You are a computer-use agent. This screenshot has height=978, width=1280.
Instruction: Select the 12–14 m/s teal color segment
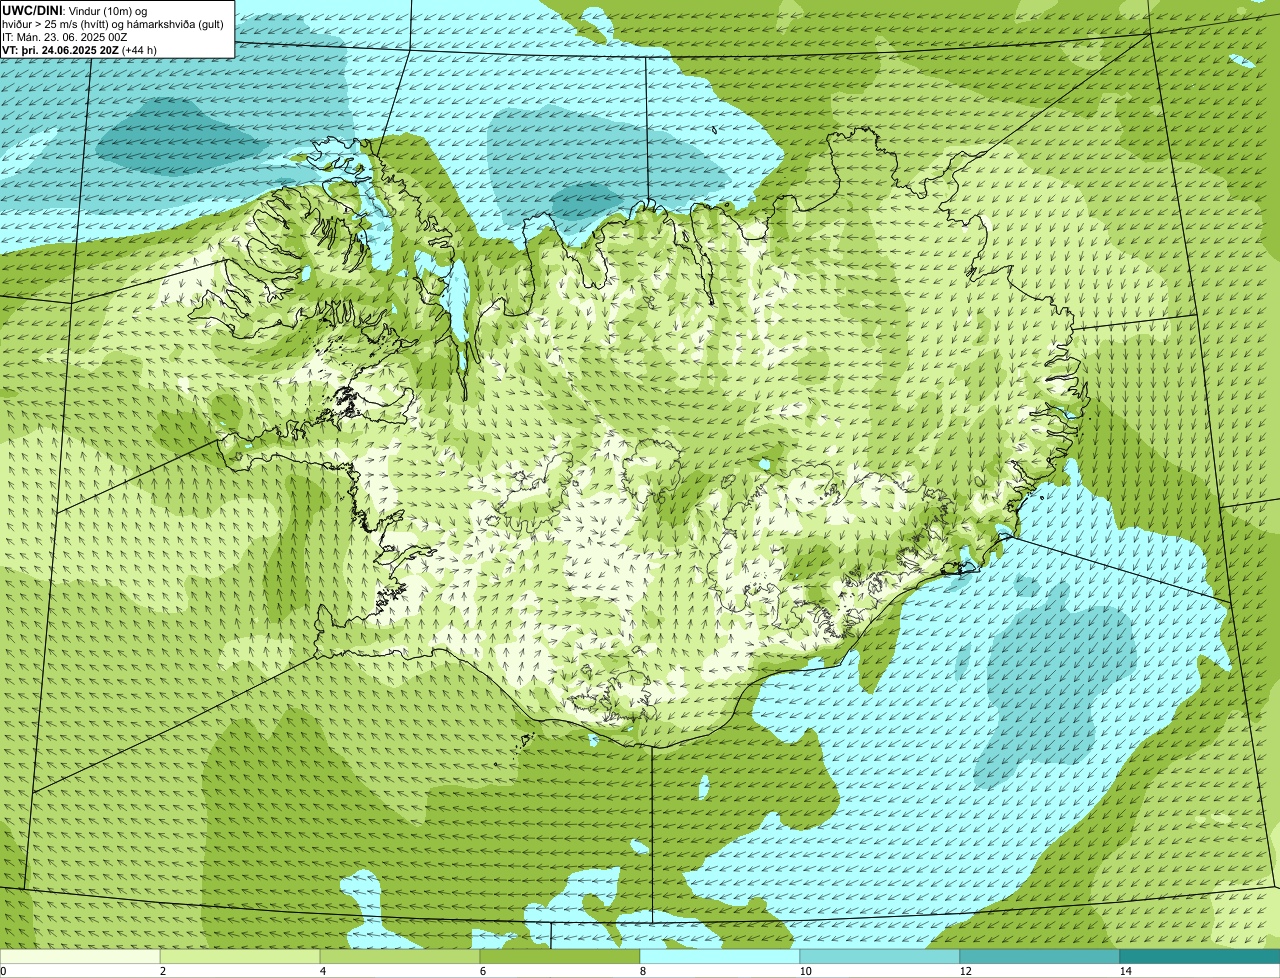click(x=1040, y=956)
